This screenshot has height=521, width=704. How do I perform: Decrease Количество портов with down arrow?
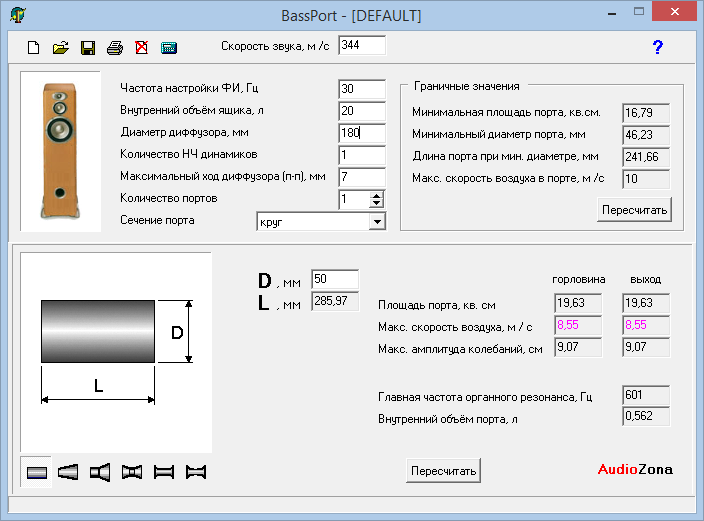point(376,204)
